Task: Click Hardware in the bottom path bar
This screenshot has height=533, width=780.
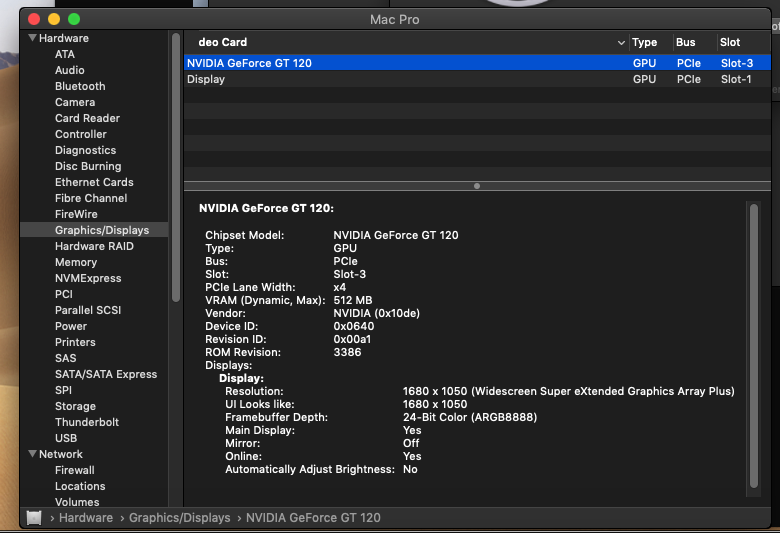Action: tap(86, 518)
